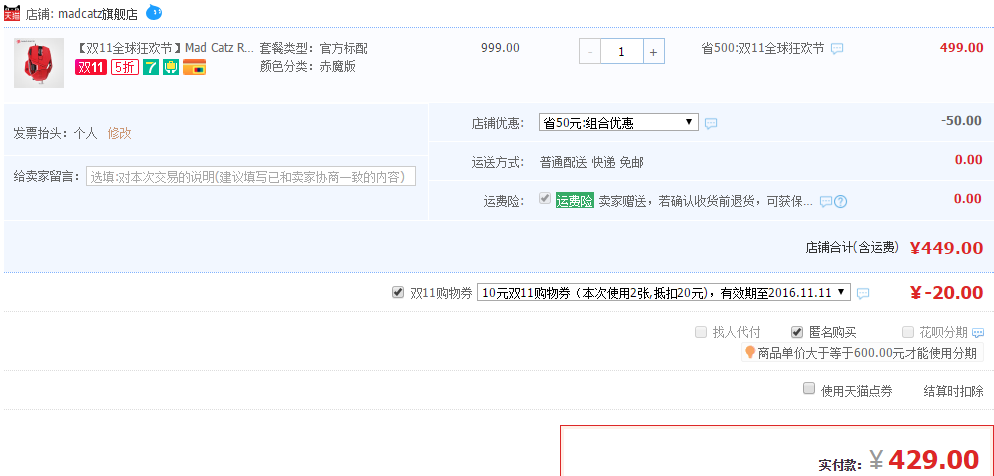The height and width of the screenshot is (476, 994).
Task: Click the orange credit card payment badge
Action: coord(195,67)
